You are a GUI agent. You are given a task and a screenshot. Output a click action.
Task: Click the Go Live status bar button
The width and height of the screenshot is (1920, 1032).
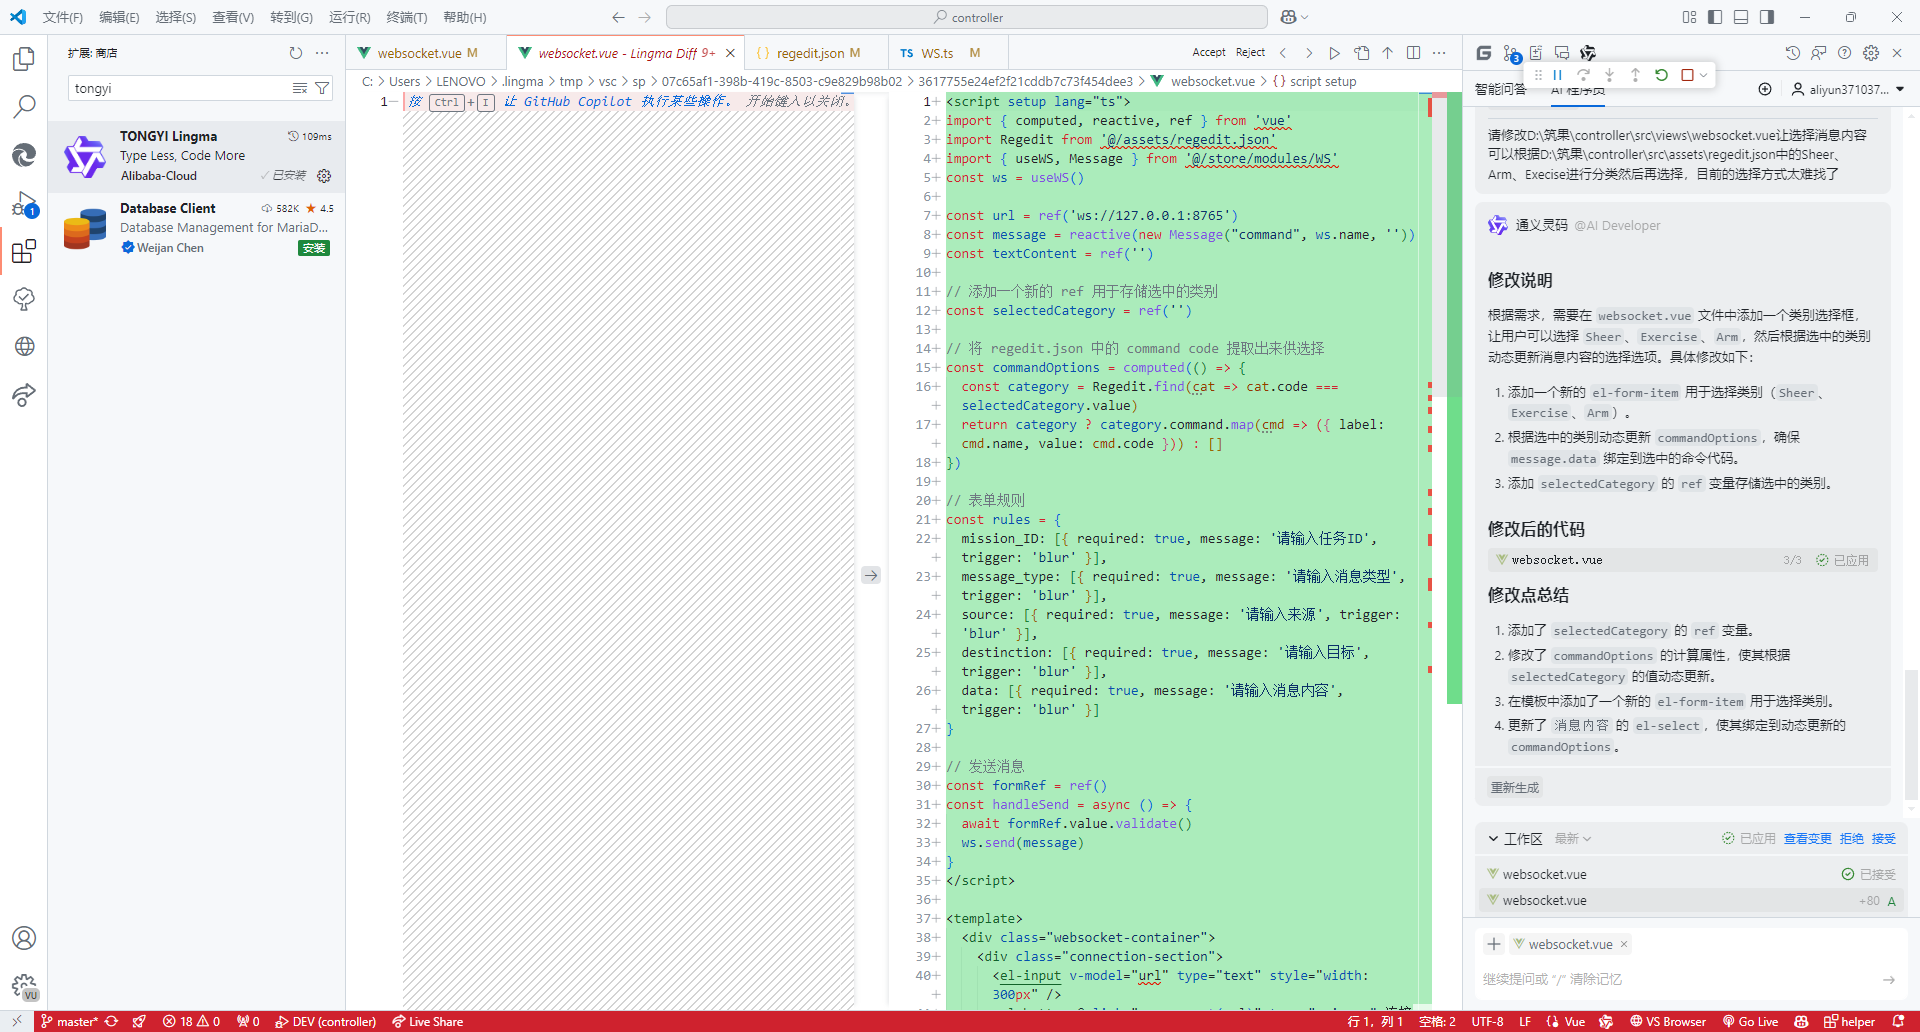(1750, 1022)
